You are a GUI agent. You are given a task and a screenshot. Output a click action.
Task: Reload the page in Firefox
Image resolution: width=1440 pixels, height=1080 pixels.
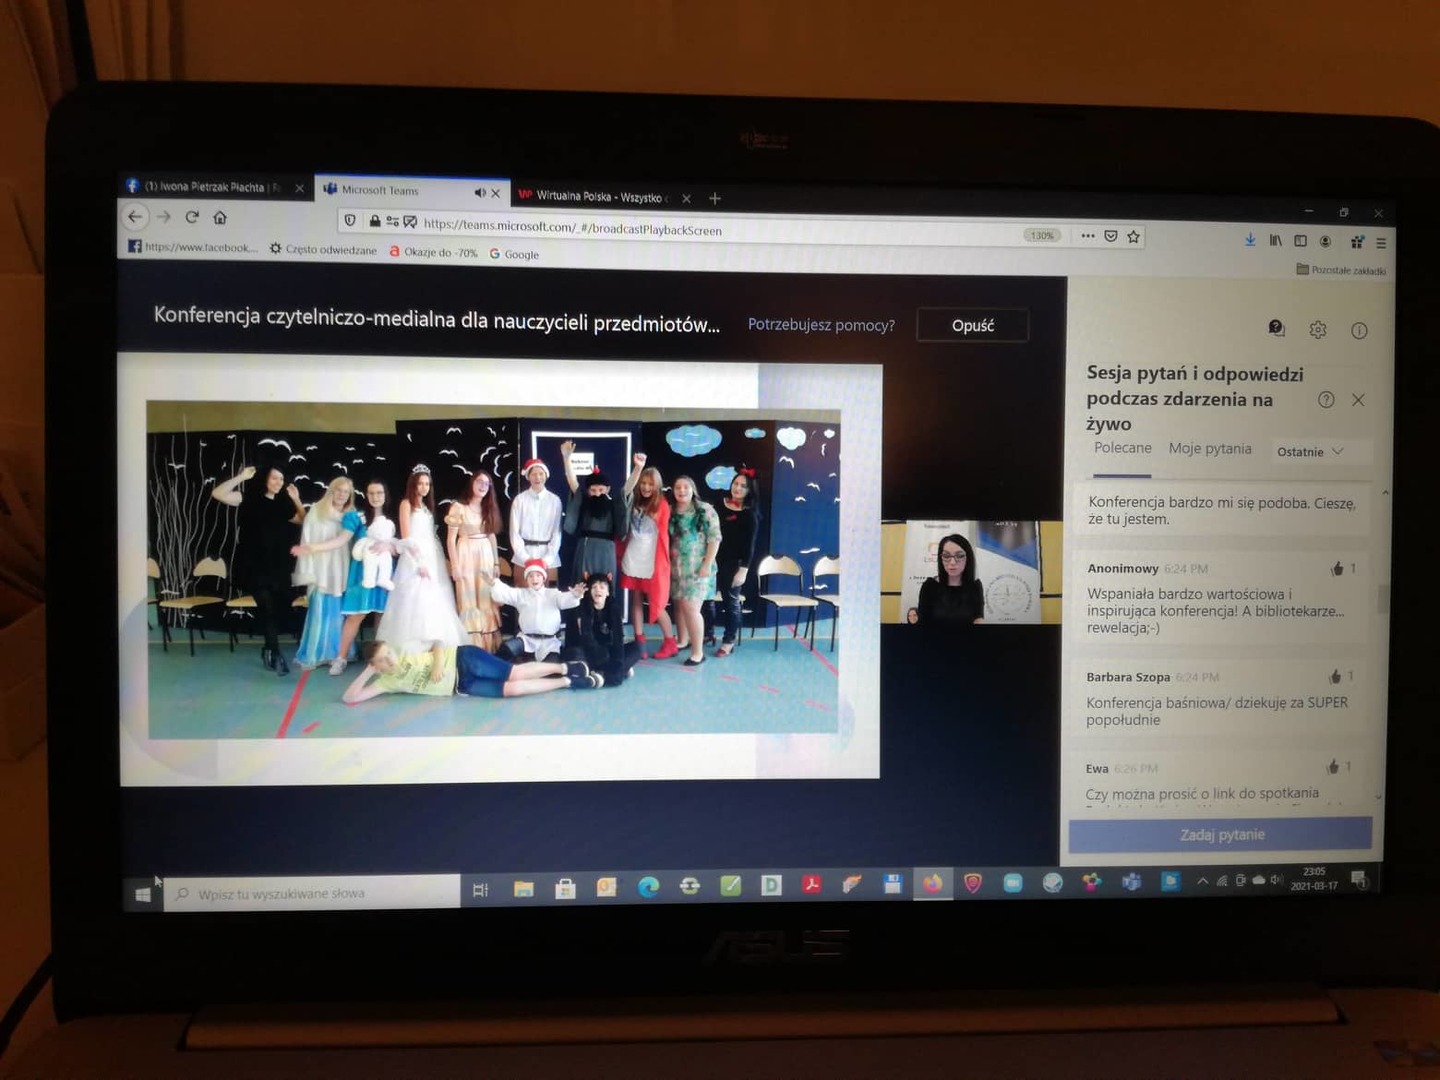tap(192, 217)
